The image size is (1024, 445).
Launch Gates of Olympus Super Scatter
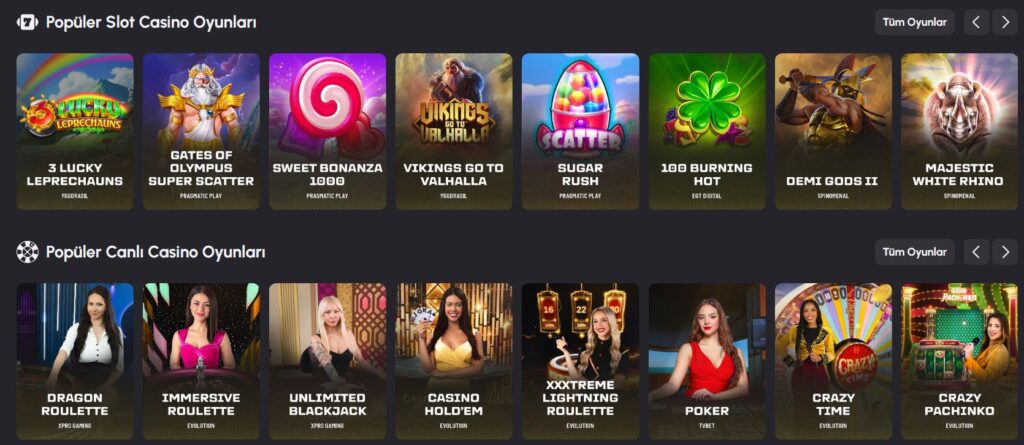pyautogui.click(x=201, y=131)
